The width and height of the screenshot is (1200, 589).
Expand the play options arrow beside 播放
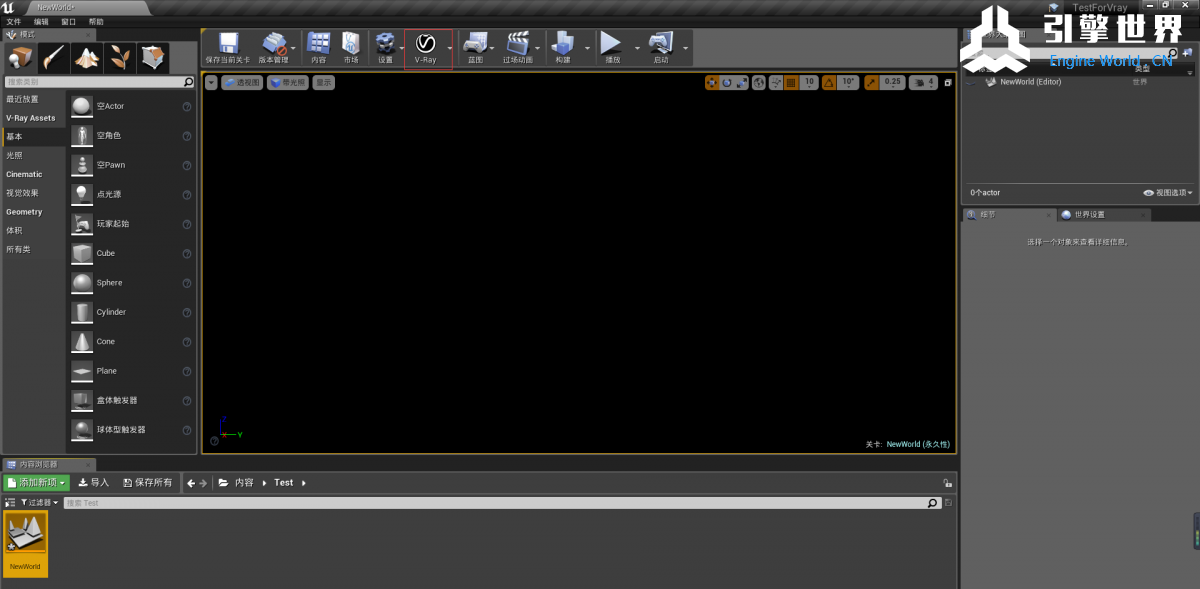(637, 48)
